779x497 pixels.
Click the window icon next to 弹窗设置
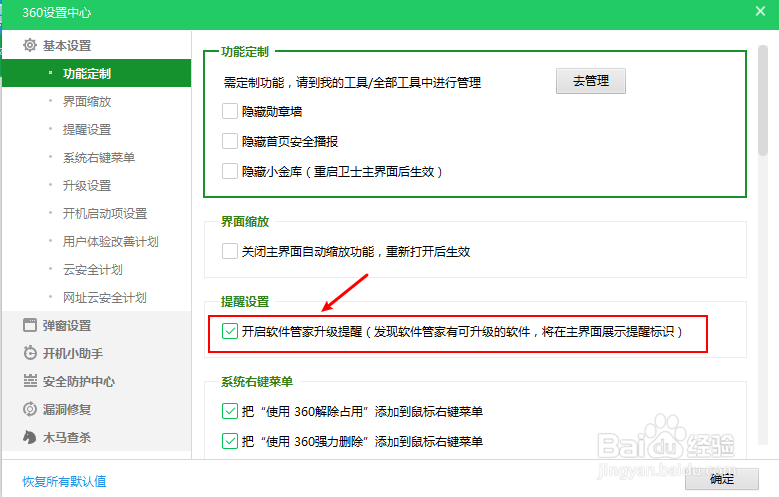tap(30, 326)
